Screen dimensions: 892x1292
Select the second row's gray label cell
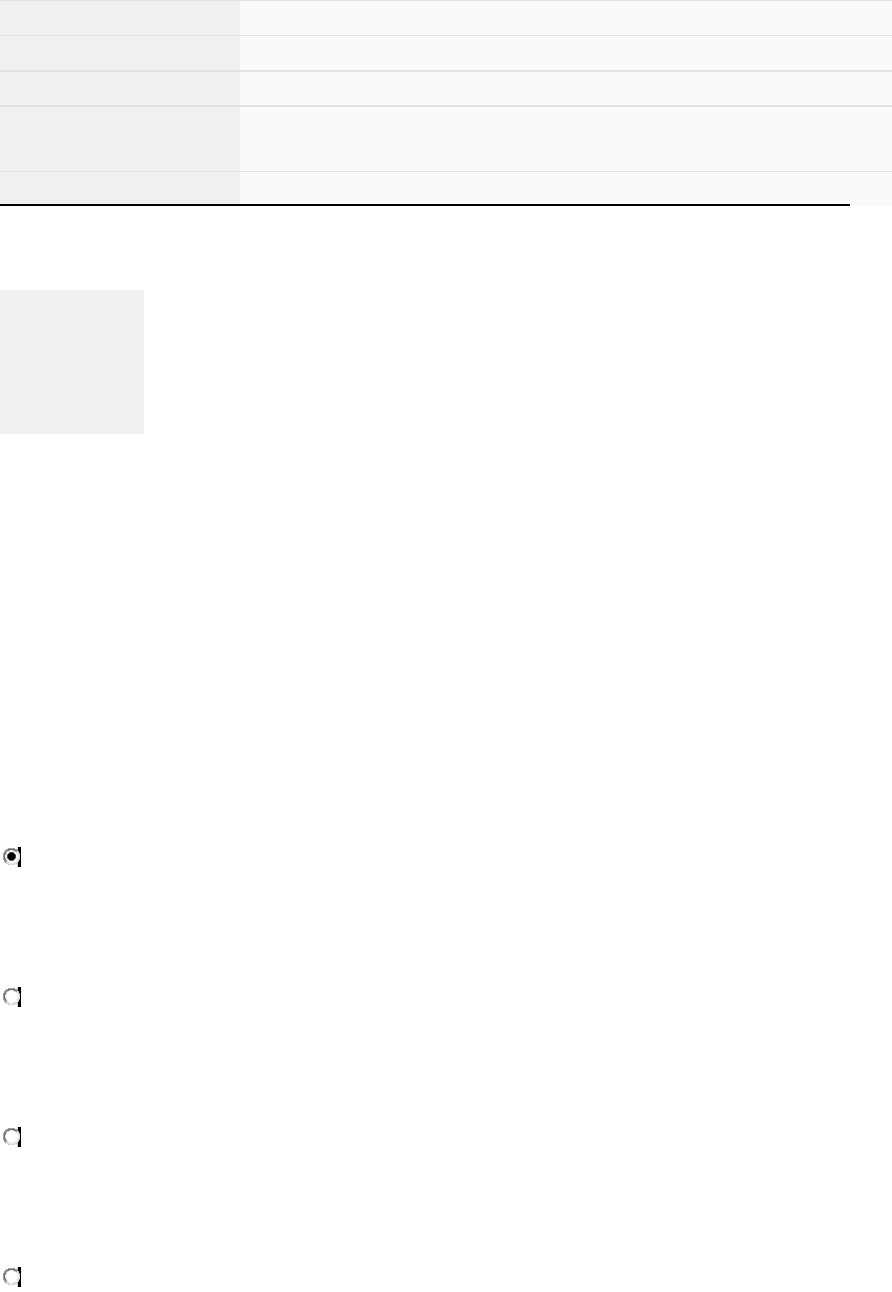coord(120,53)
